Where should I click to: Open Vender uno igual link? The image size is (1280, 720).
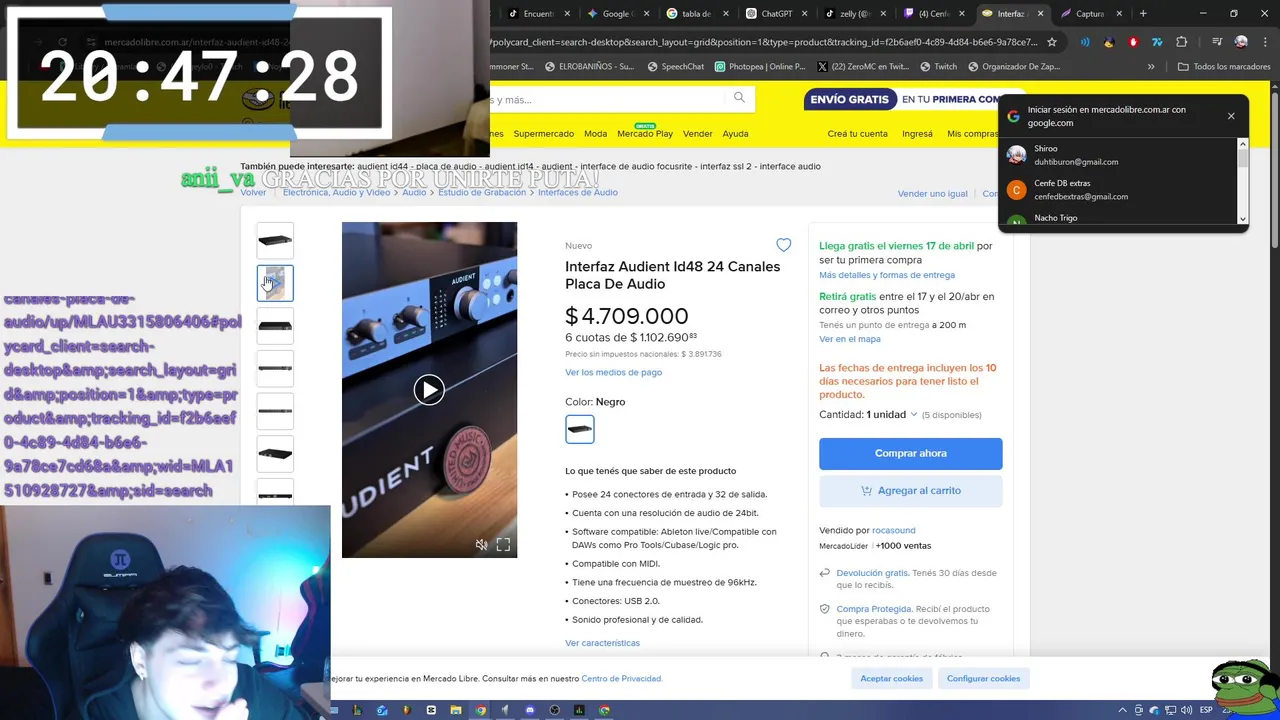932,194
